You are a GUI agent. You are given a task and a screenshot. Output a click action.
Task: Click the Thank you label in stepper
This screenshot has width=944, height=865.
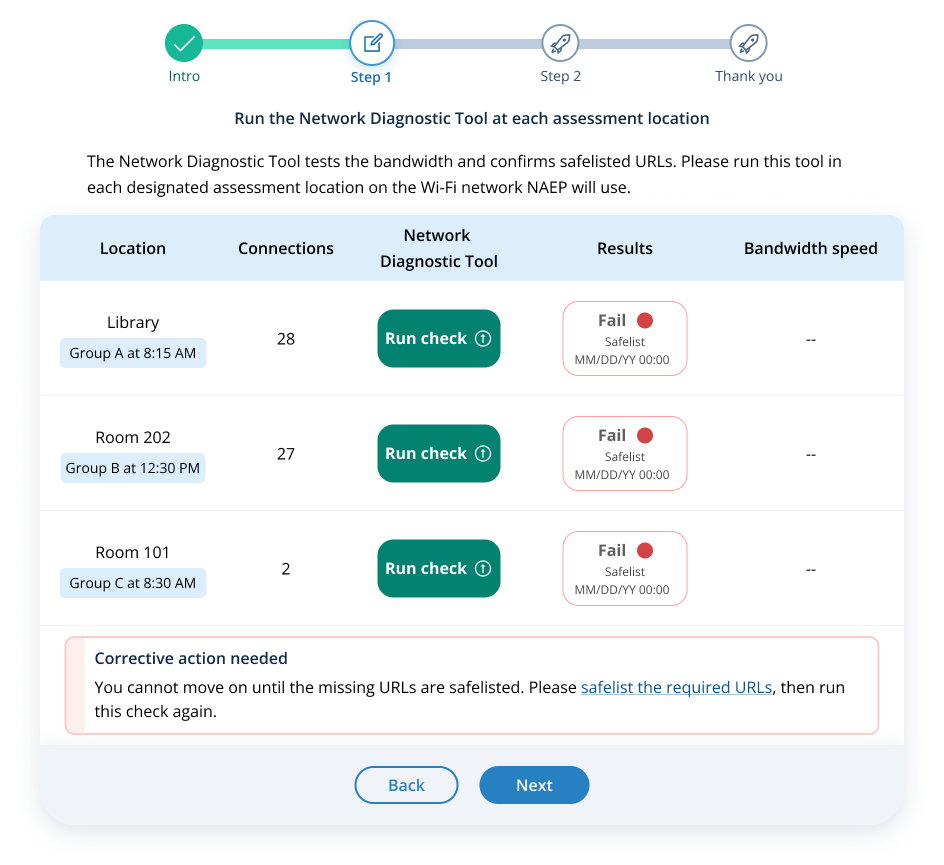pos(748,77)
